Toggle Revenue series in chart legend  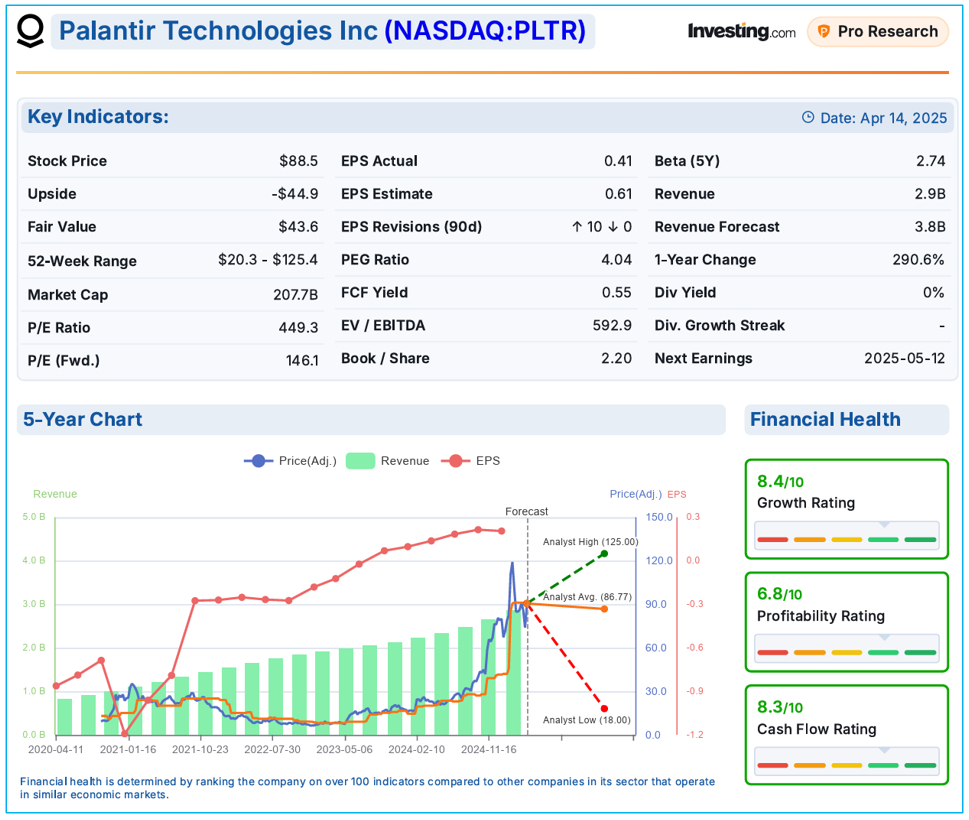pos(387,461)
